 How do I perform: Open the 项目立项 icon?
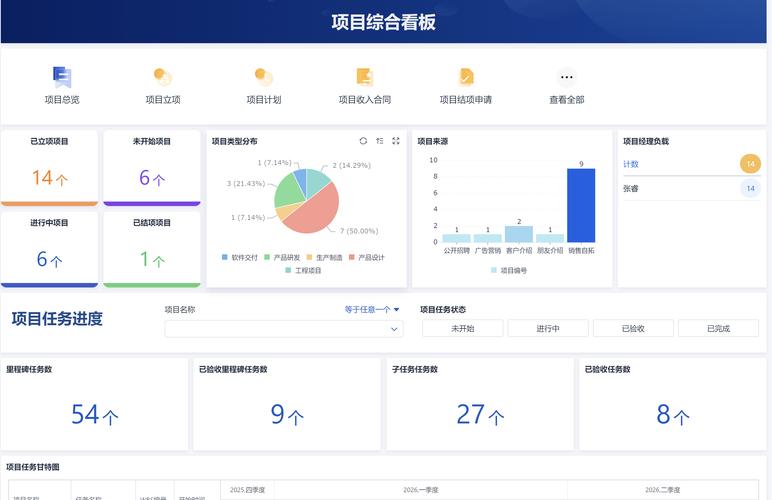(x=162, y=77)
